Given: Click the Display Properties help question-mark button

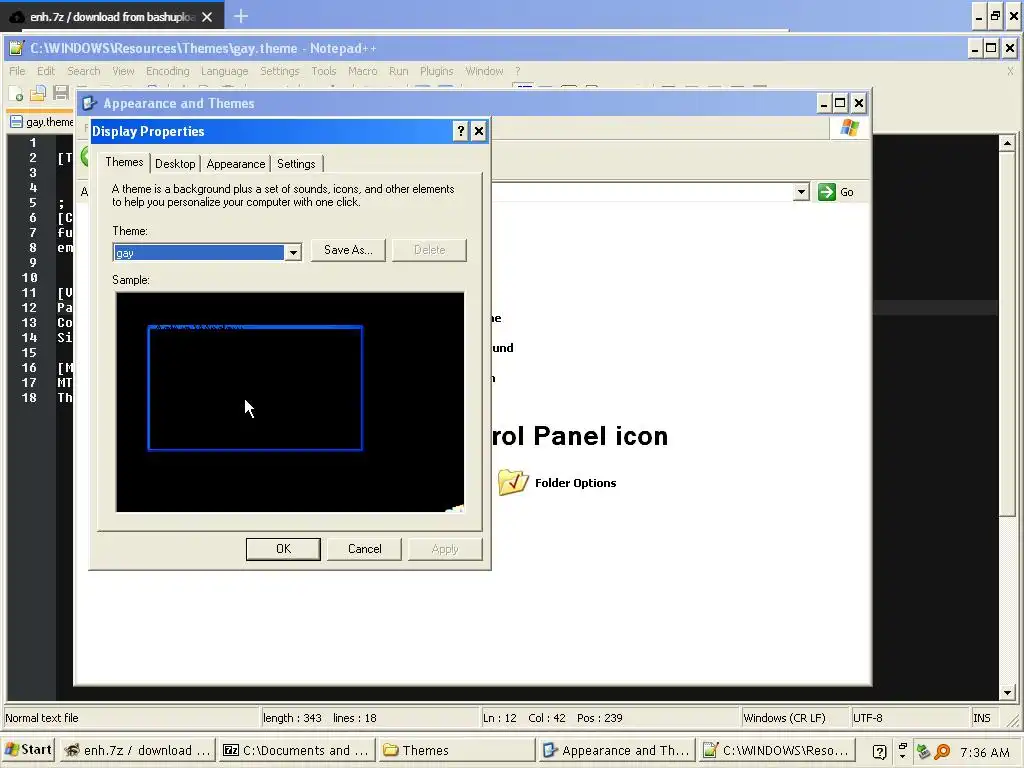Looking at the screenshot, I should (x=460, y=131).
